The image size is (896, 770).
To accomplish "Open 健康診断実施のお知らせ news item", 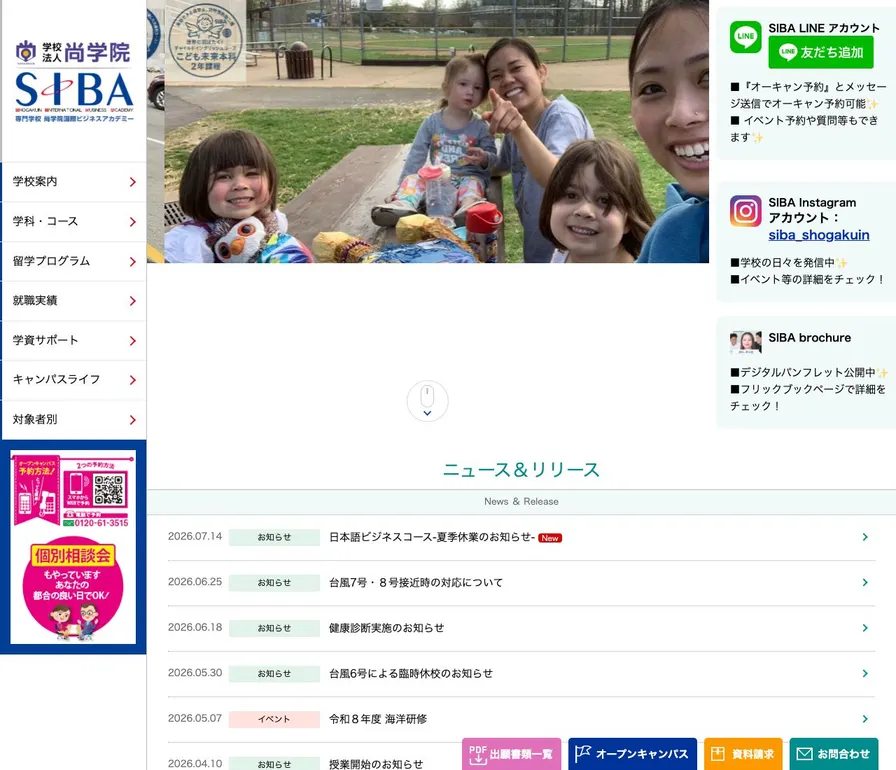I will [521, 628].
